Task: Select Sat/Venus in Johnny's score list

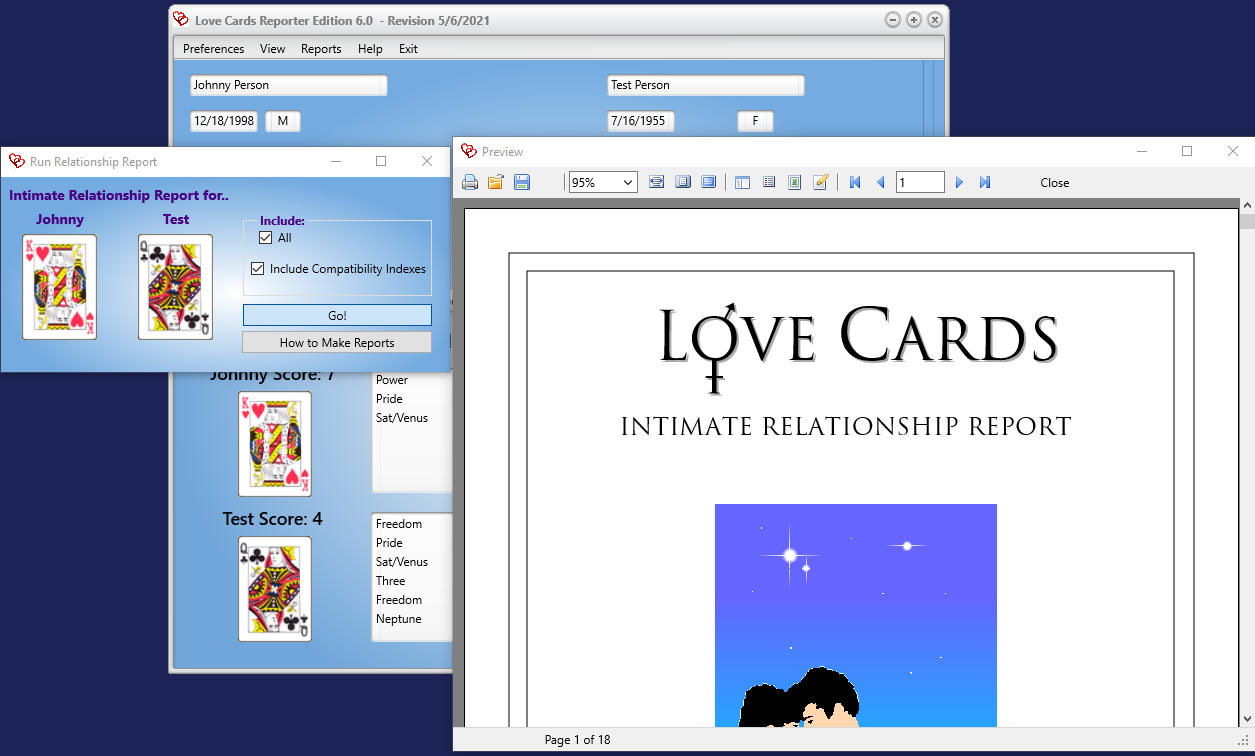Action: coord(402,418)
